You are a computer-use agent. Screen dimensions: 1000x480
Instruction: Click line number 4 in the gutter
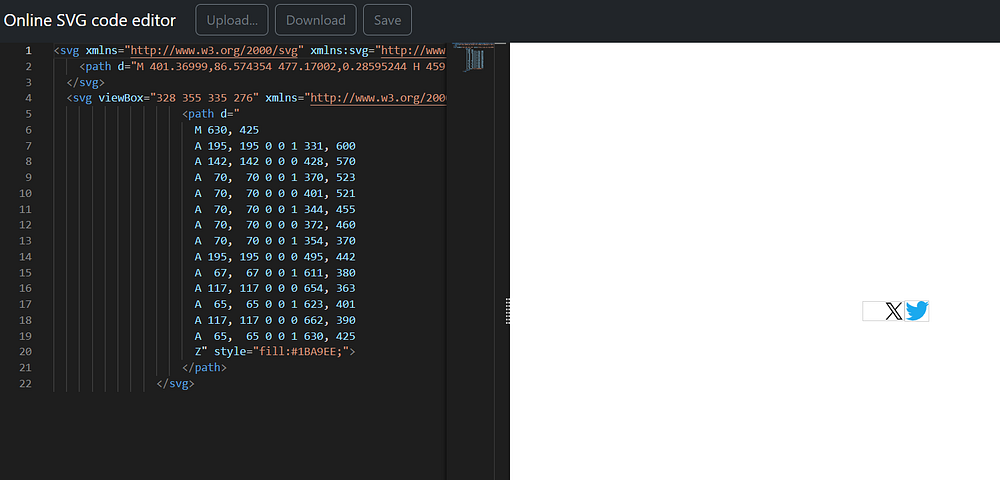(28, 98)
